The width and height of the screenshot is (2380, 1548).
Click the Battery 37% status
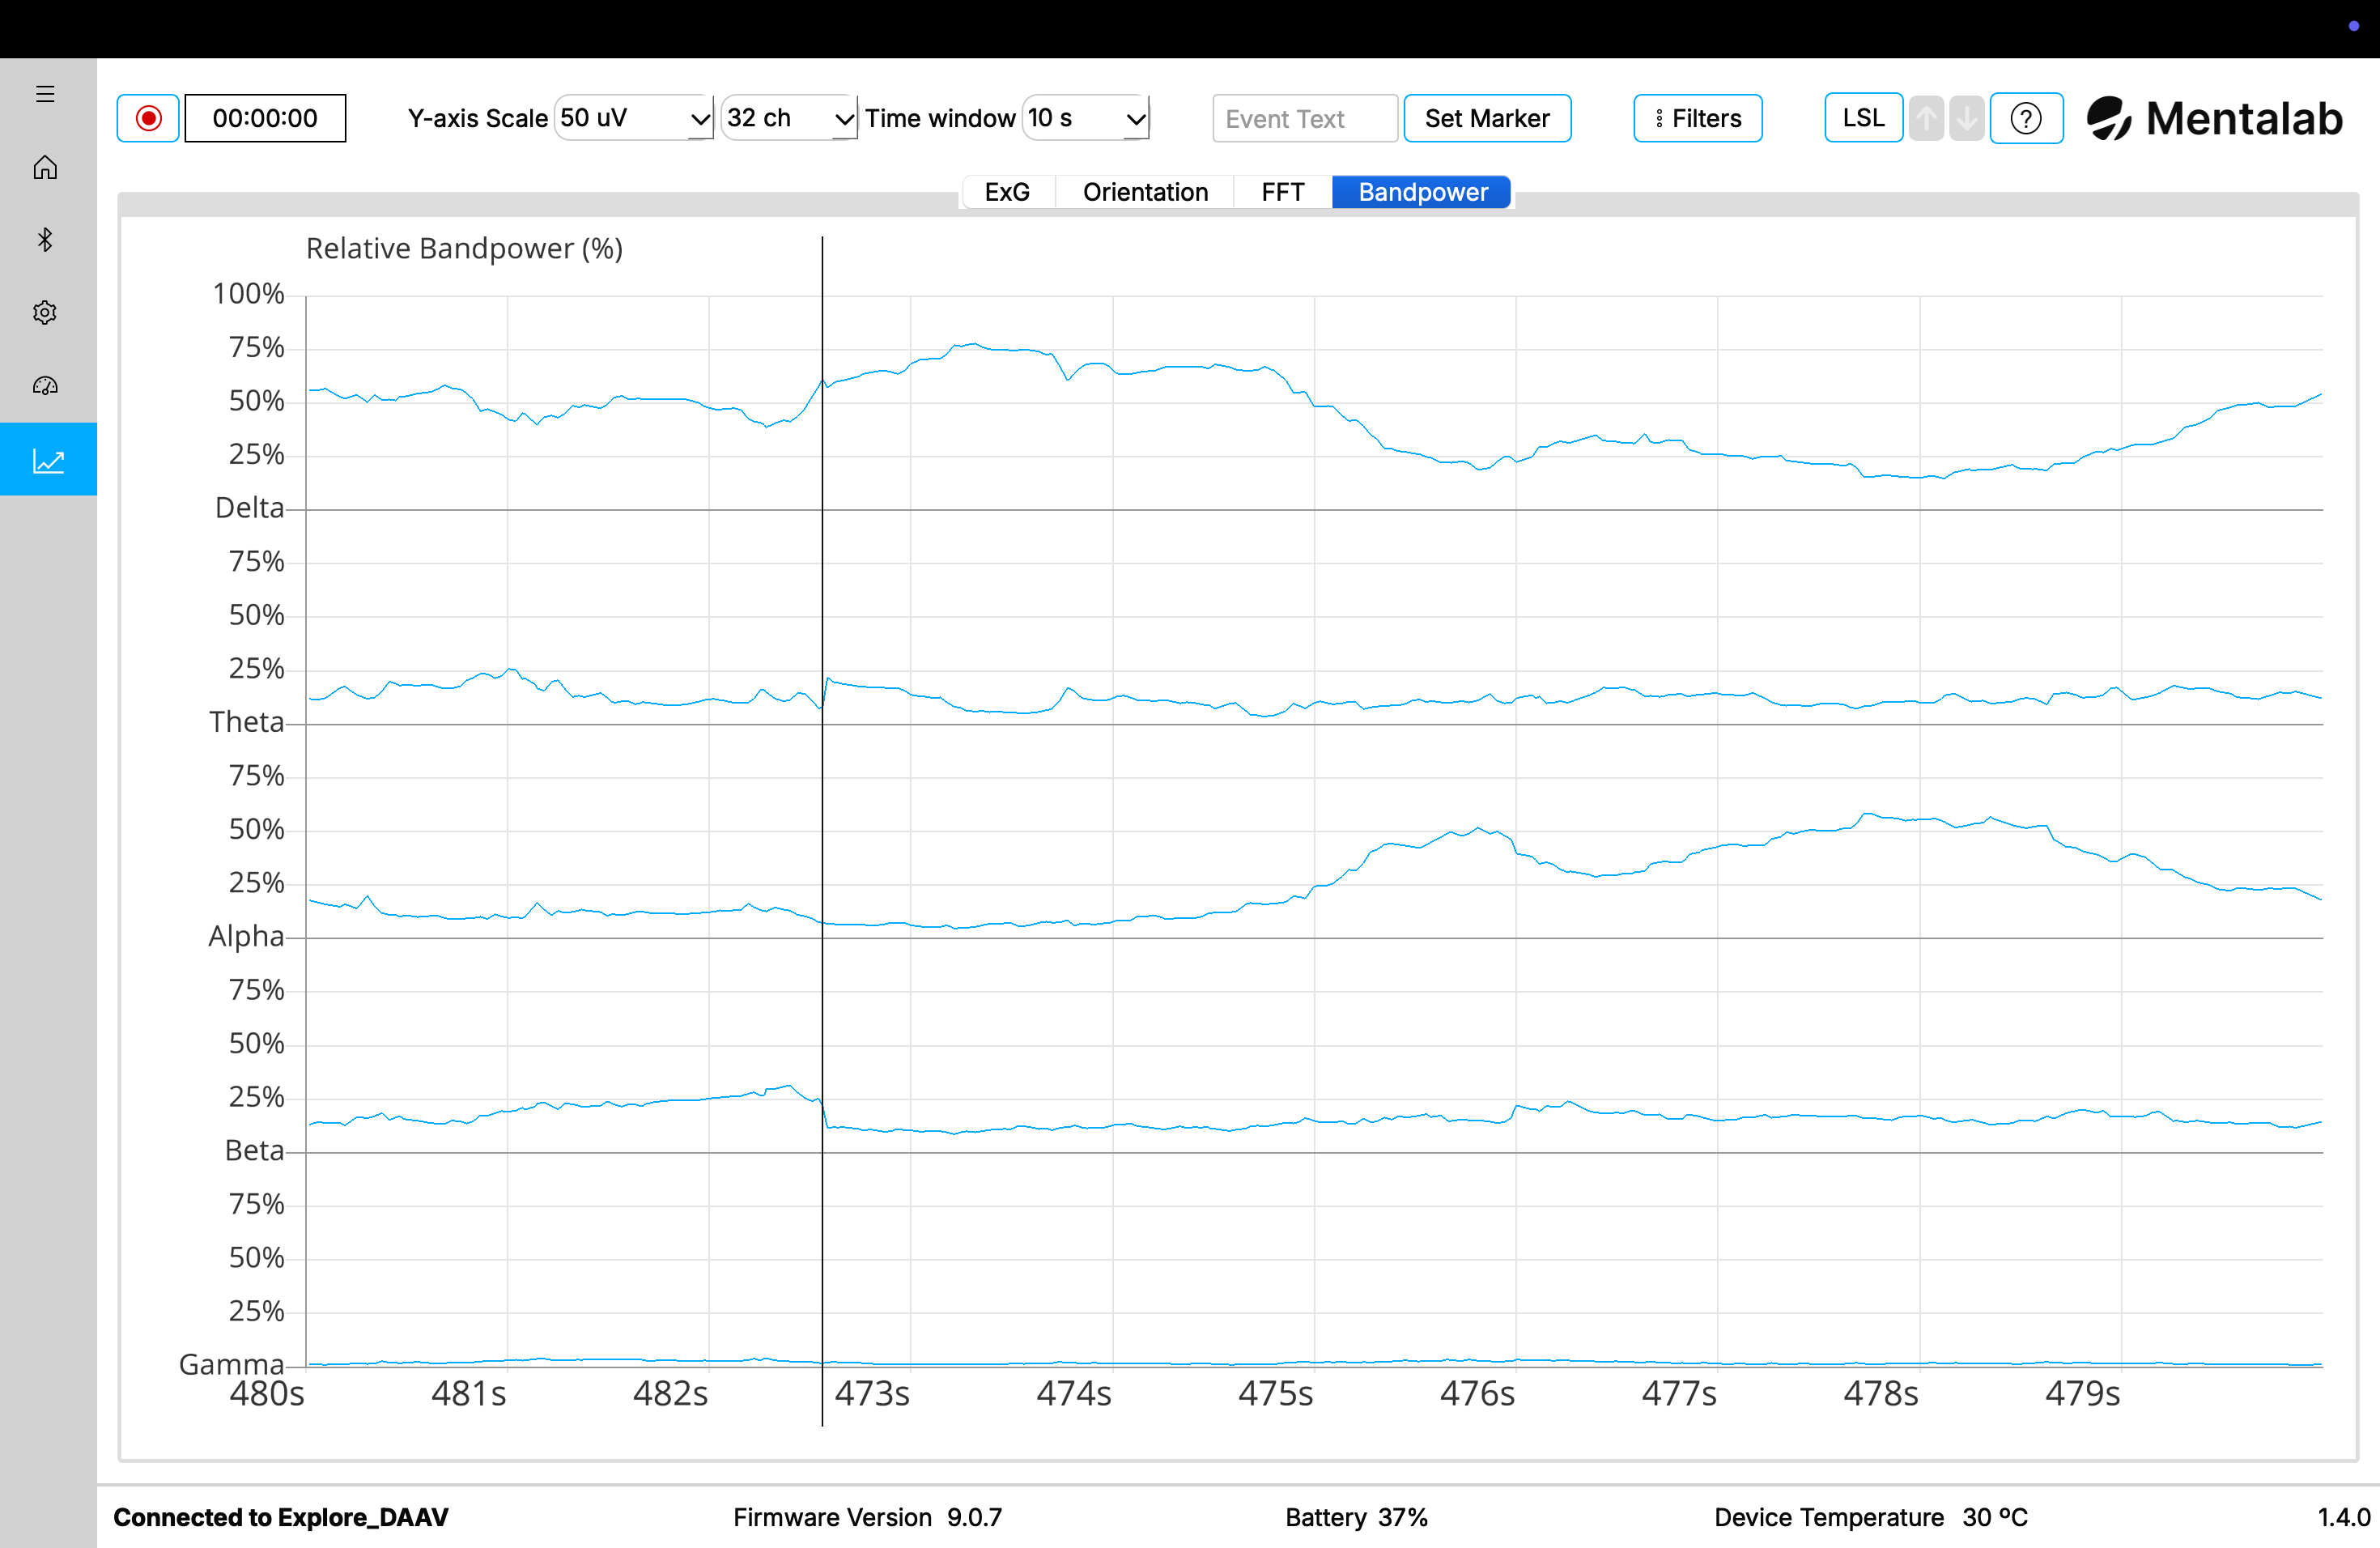click(1356, 1517)
